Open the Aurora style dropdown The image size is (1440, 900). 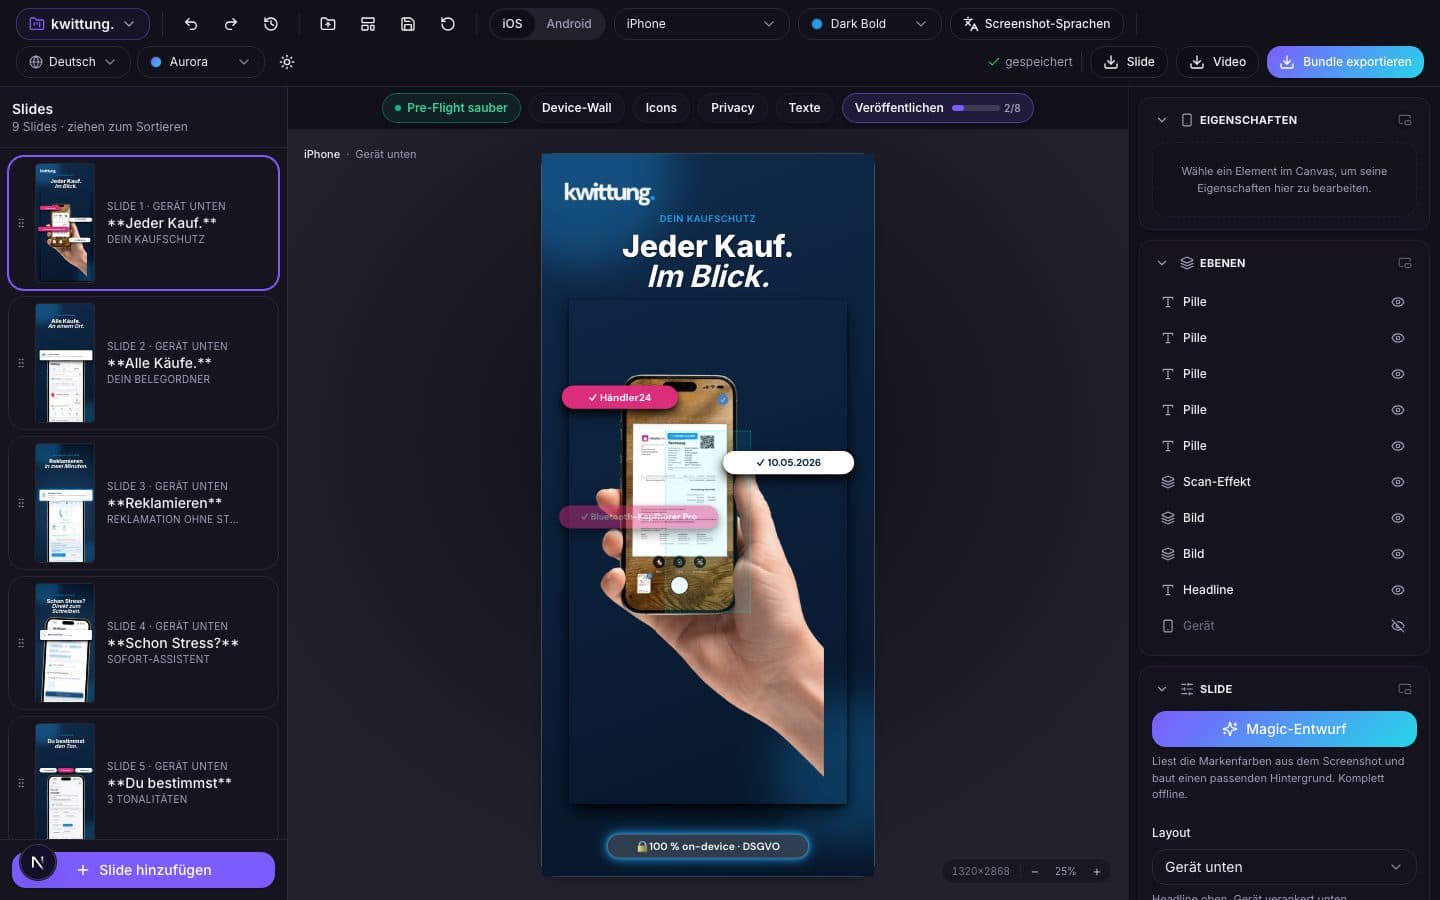(x=200, y=62)
